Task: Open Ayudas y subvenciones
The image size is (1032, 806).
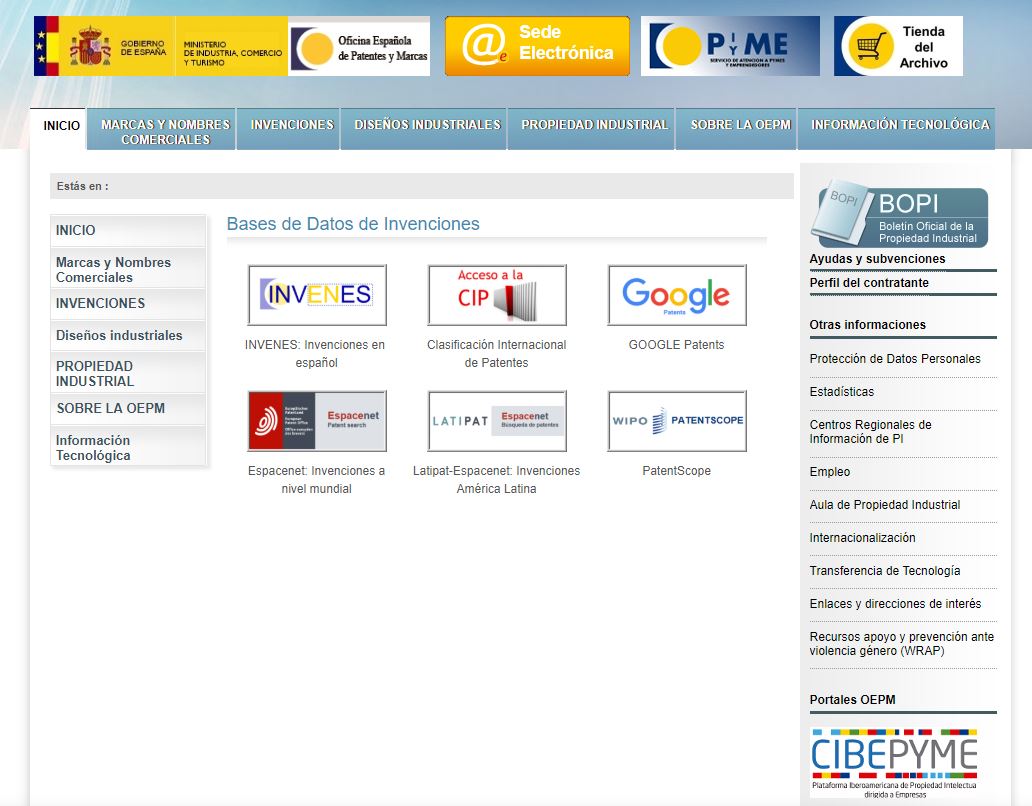Action: pos(877,259)
